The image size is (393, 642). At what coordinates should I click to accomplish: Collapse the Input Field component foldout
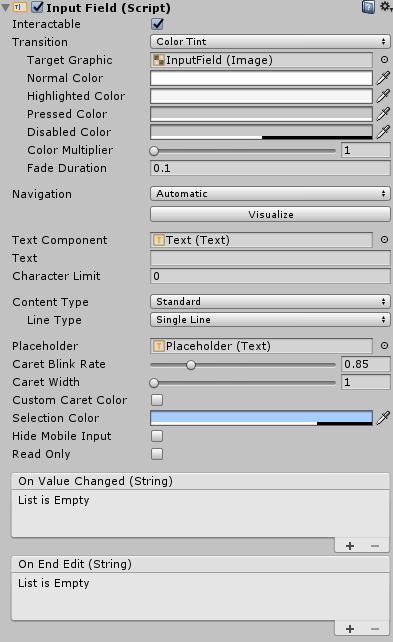click(x=6, y=7)
